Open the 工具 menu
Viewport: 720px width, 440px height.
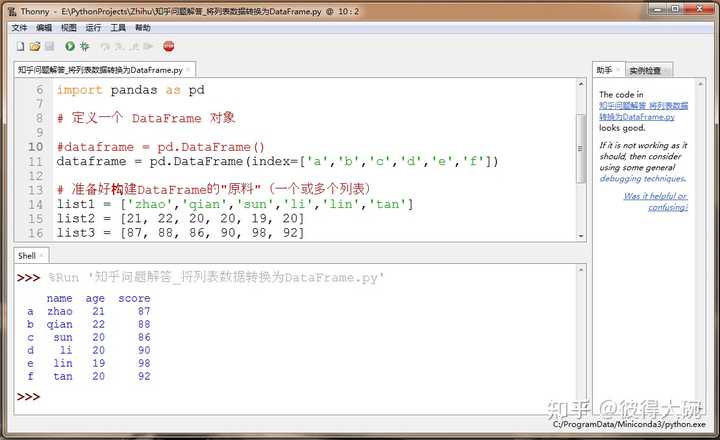pos(118,28)
